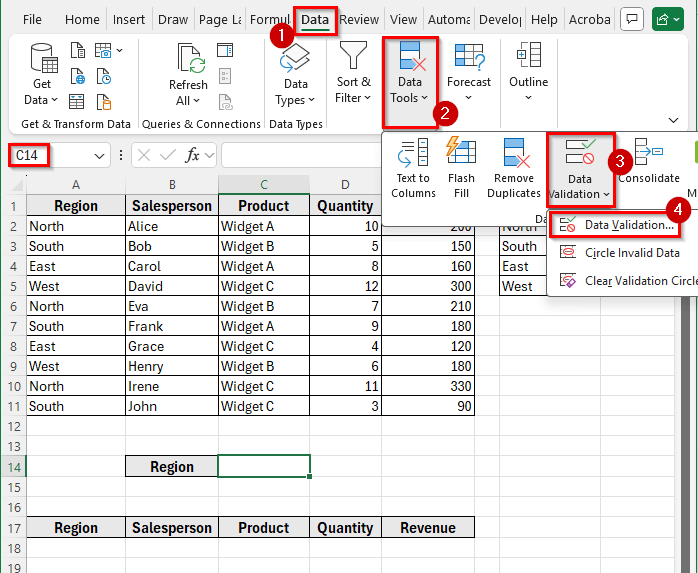Image resolution: width=698 pixels, height=573 pixels.
Task: Click the Insert Function fx icon
Action: (192, 155)
